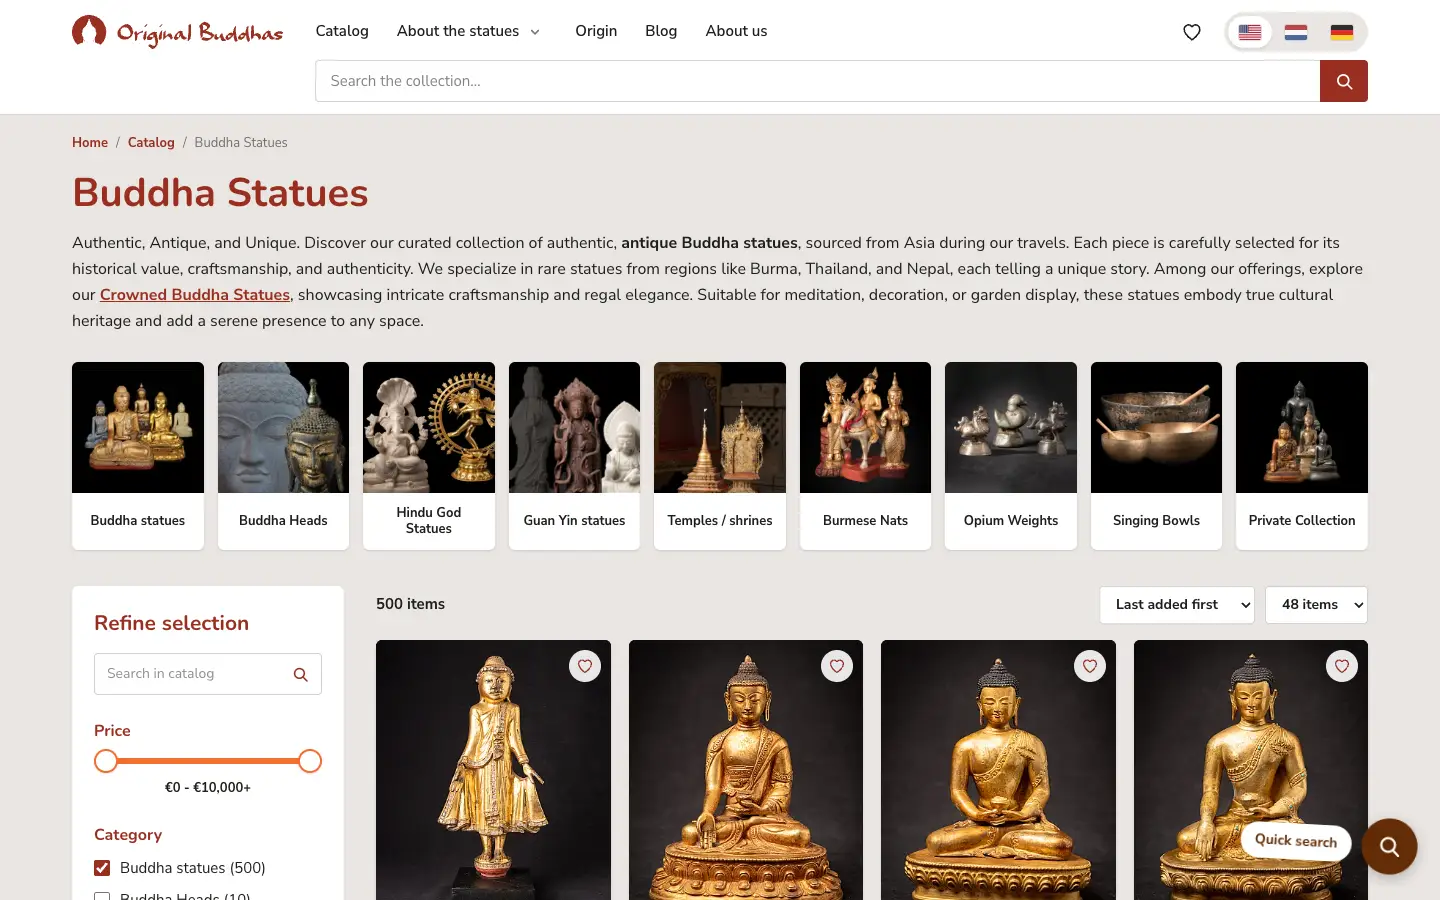The height and width of the screenshot is (900, 1440).
Task: Open the Private Collection category card
Action: [x=1302, y=456]
